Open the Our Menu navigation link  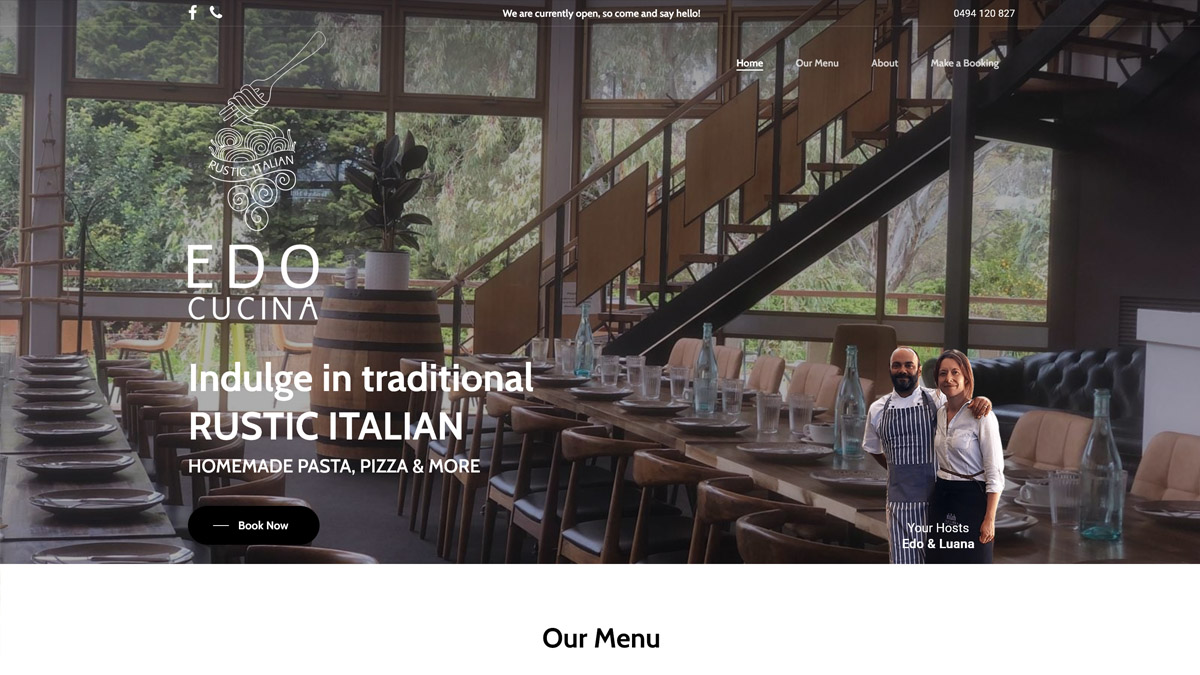817,63
